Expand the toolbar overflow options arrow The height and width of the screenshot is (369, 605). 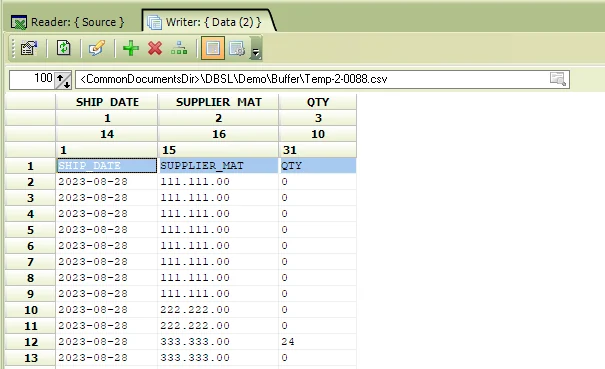(255, 49)
